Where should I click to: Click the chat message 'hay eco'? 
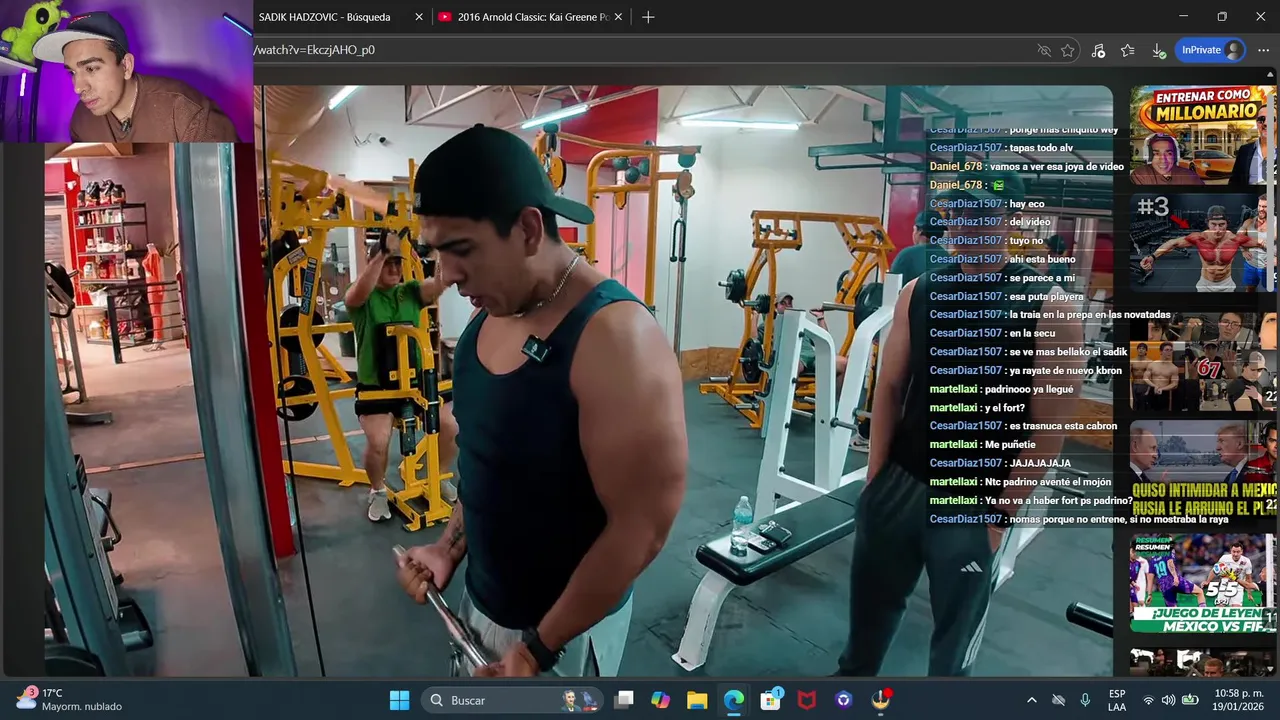click(1027, 203)
